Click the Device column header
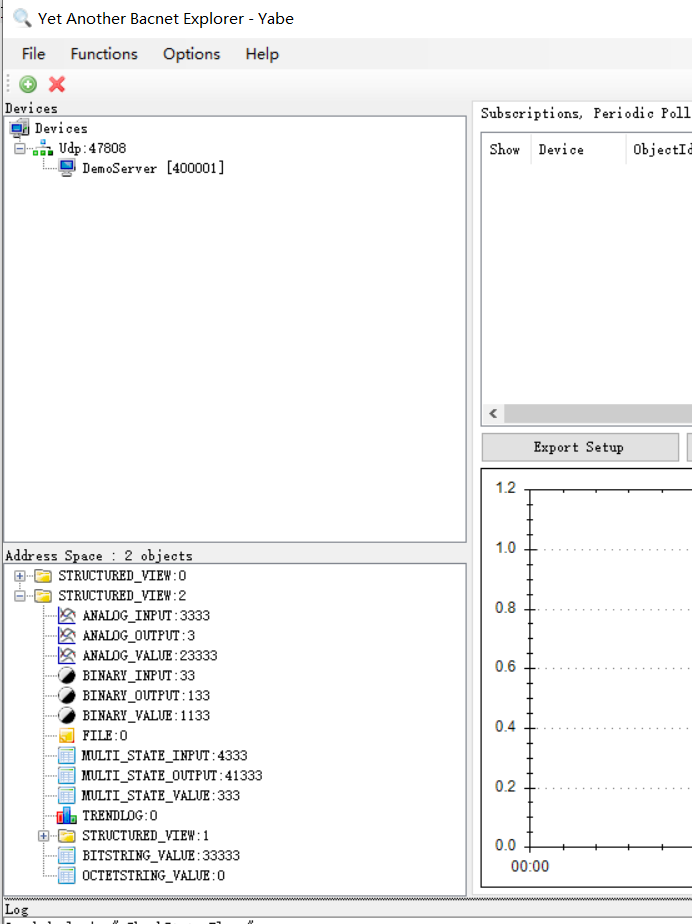 pyautogui.click(x=561, y=150)
